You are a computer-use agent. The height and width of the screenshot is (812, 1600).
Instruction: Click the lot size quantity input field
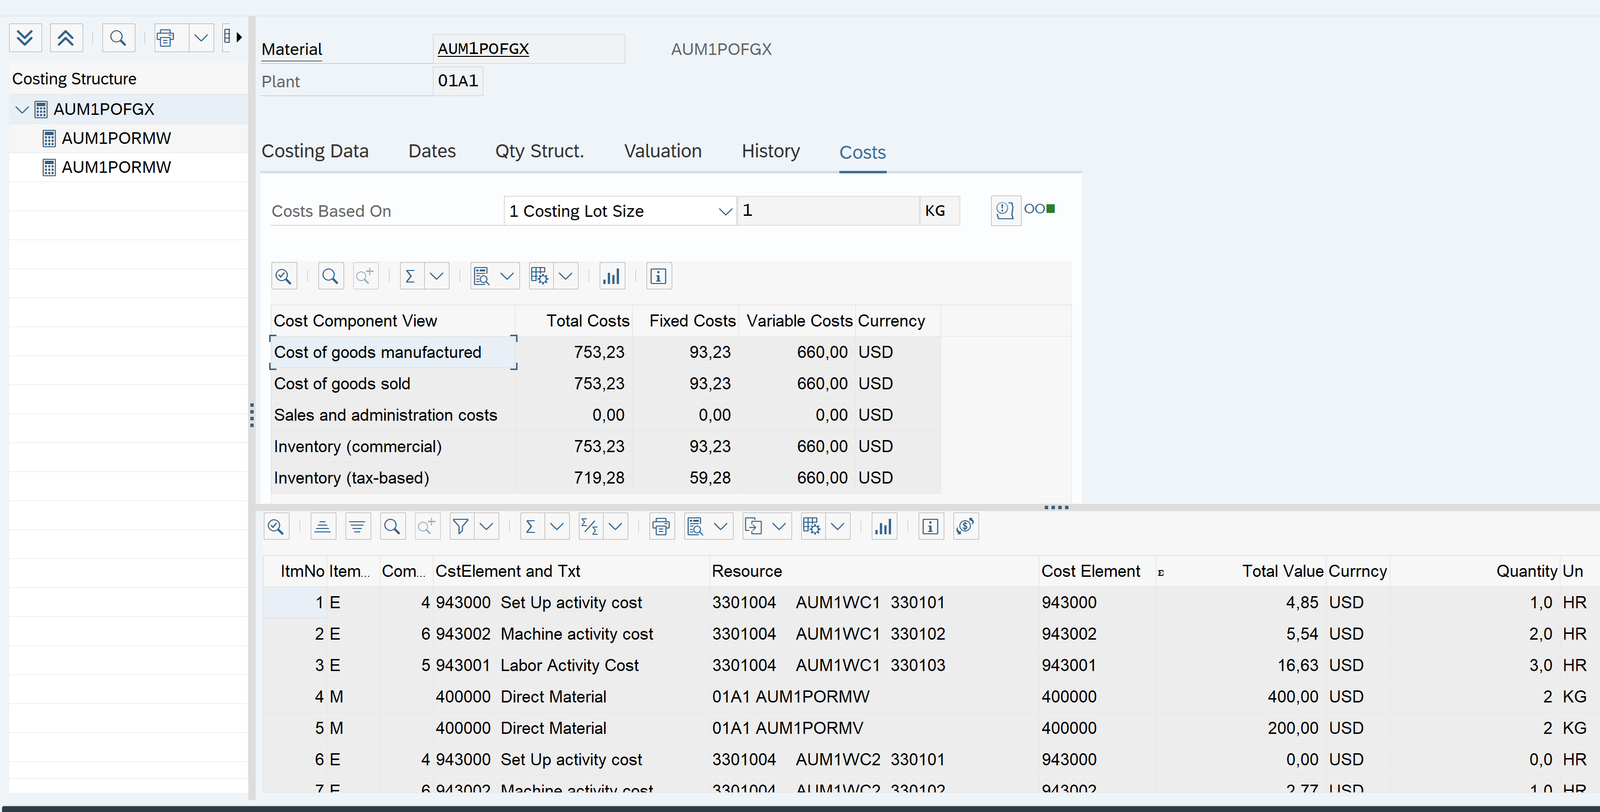(827, 211)
